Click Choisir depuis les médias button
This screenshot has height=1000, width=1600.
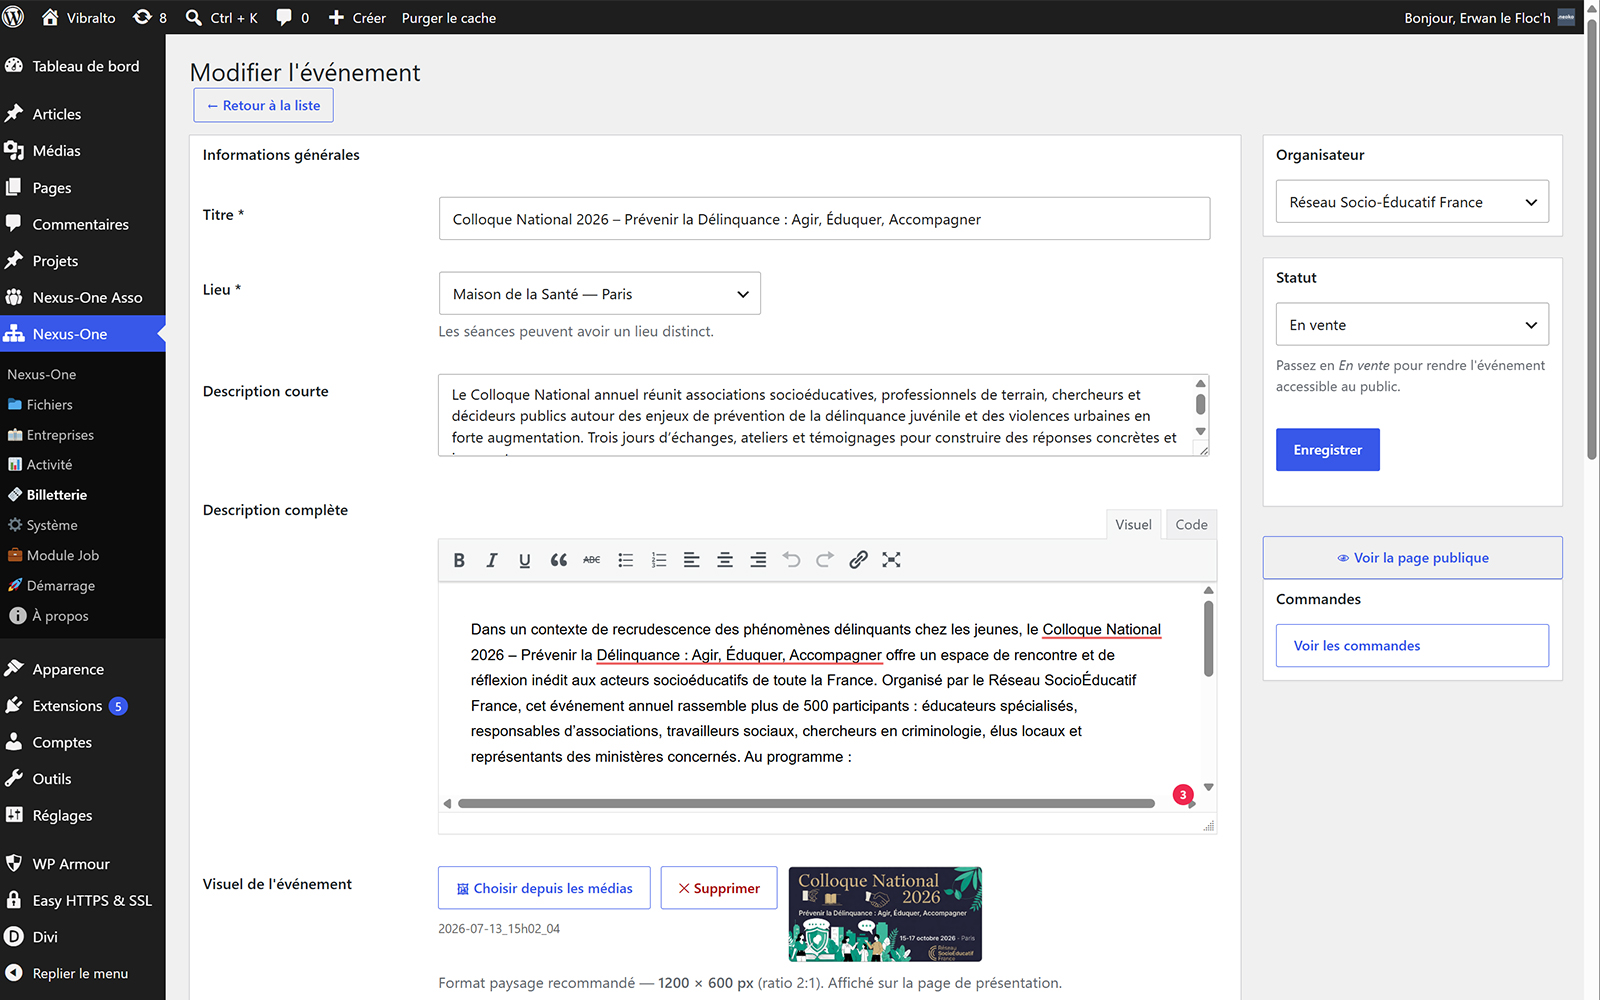point(545,888)
